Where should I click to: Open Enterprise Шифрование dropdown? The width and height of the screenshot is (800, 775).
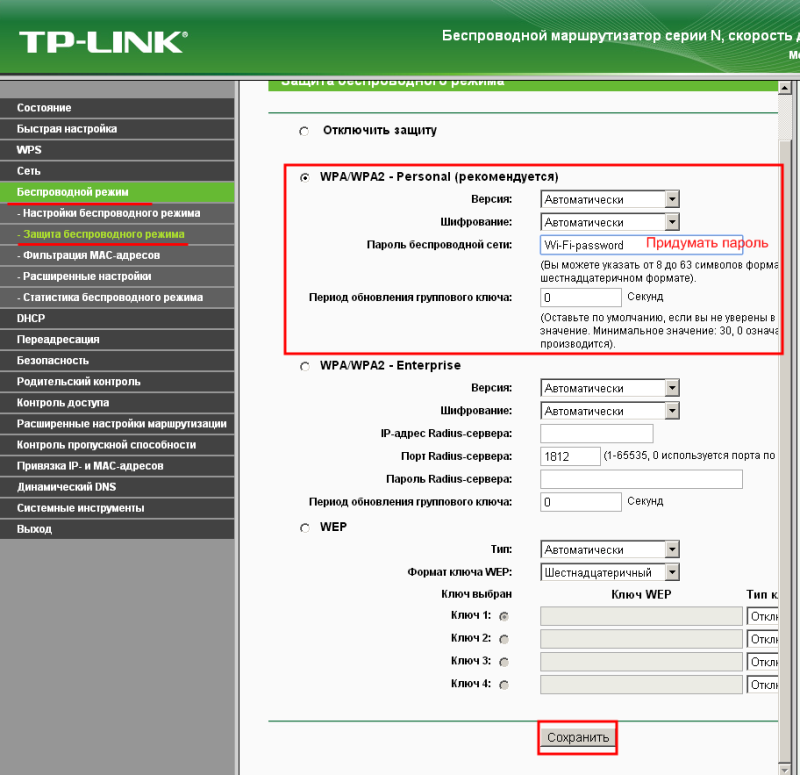pos(610,411)
